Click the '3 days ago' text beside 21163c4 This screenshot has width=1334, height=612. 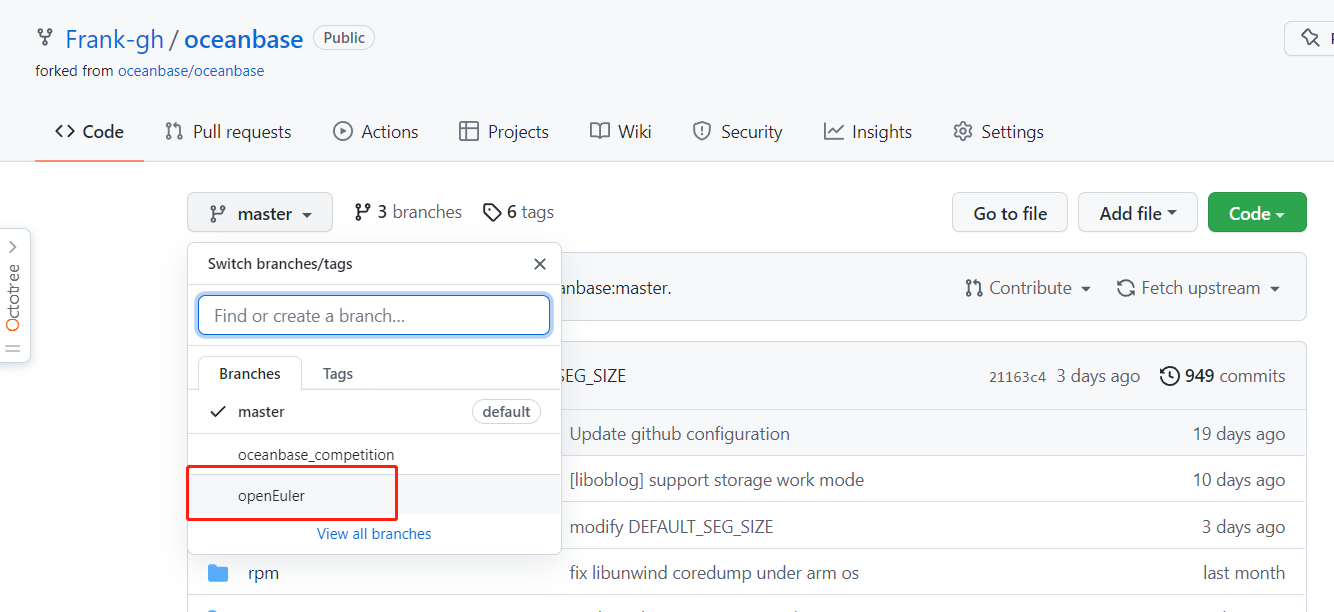point(1098,376)
